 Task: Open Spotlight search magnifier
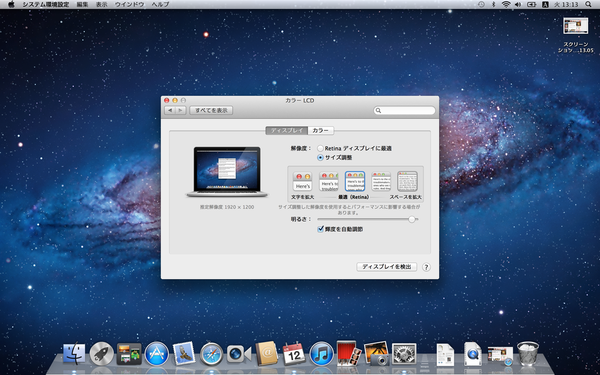(x=588, y=4)
